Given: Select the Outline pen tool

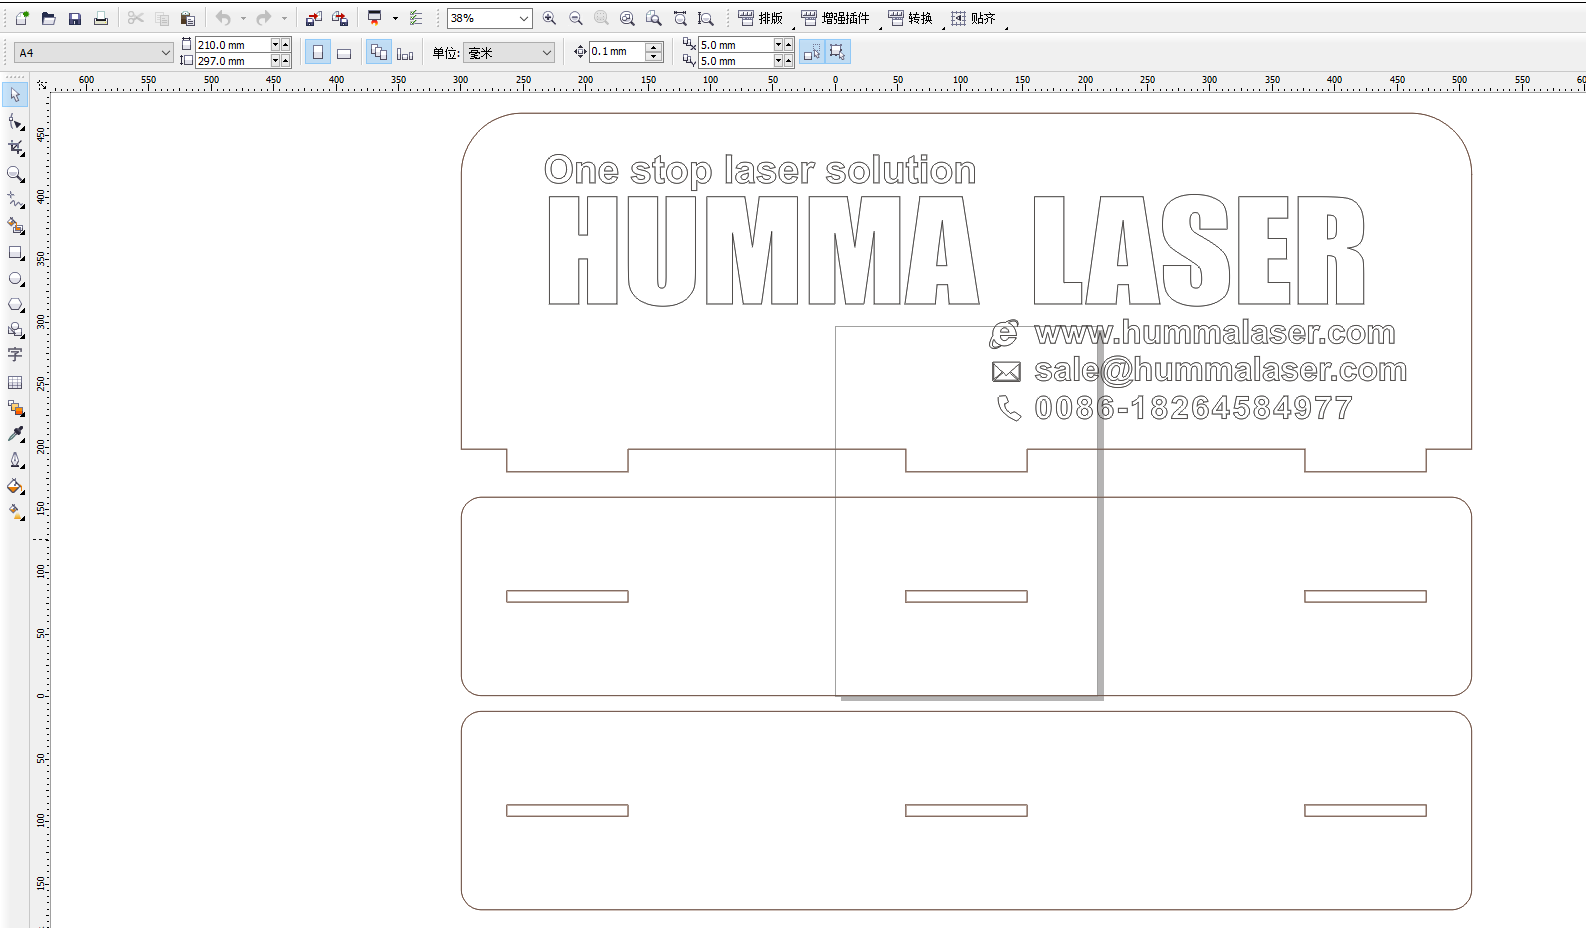Looking at the screenshot, I should (15, 460).
